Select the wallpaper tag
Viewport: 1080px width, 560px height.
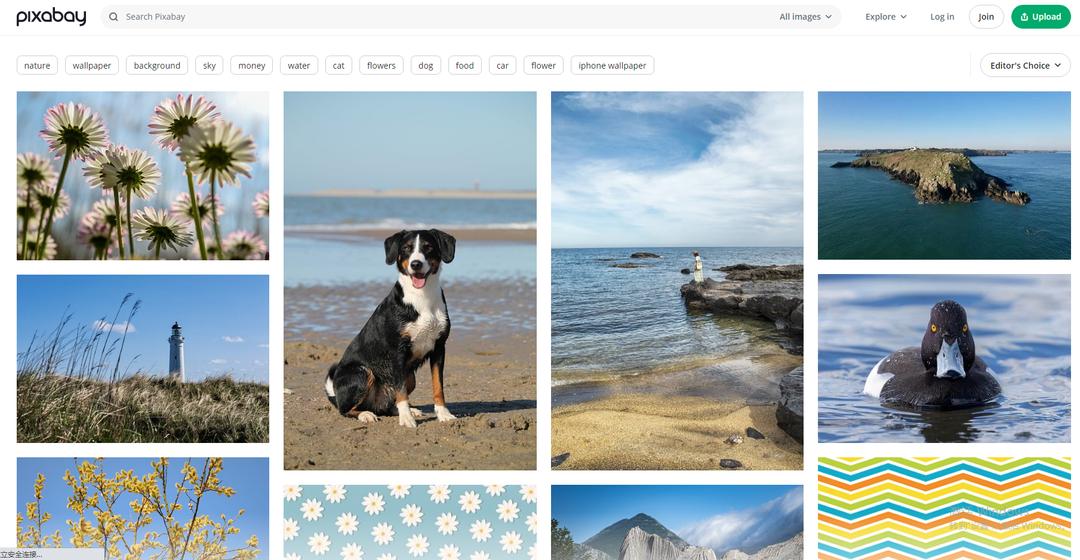click(x=92, y=65)
